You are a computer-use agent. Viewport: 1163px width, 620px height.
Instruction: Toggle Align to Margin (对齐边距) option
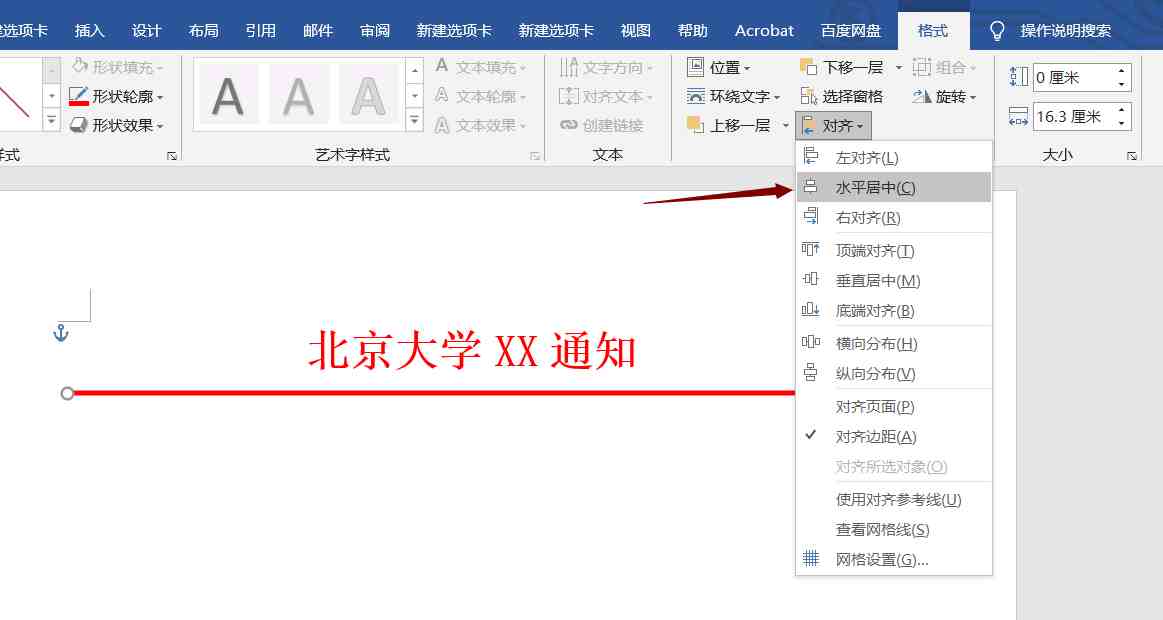click(893, 436)
